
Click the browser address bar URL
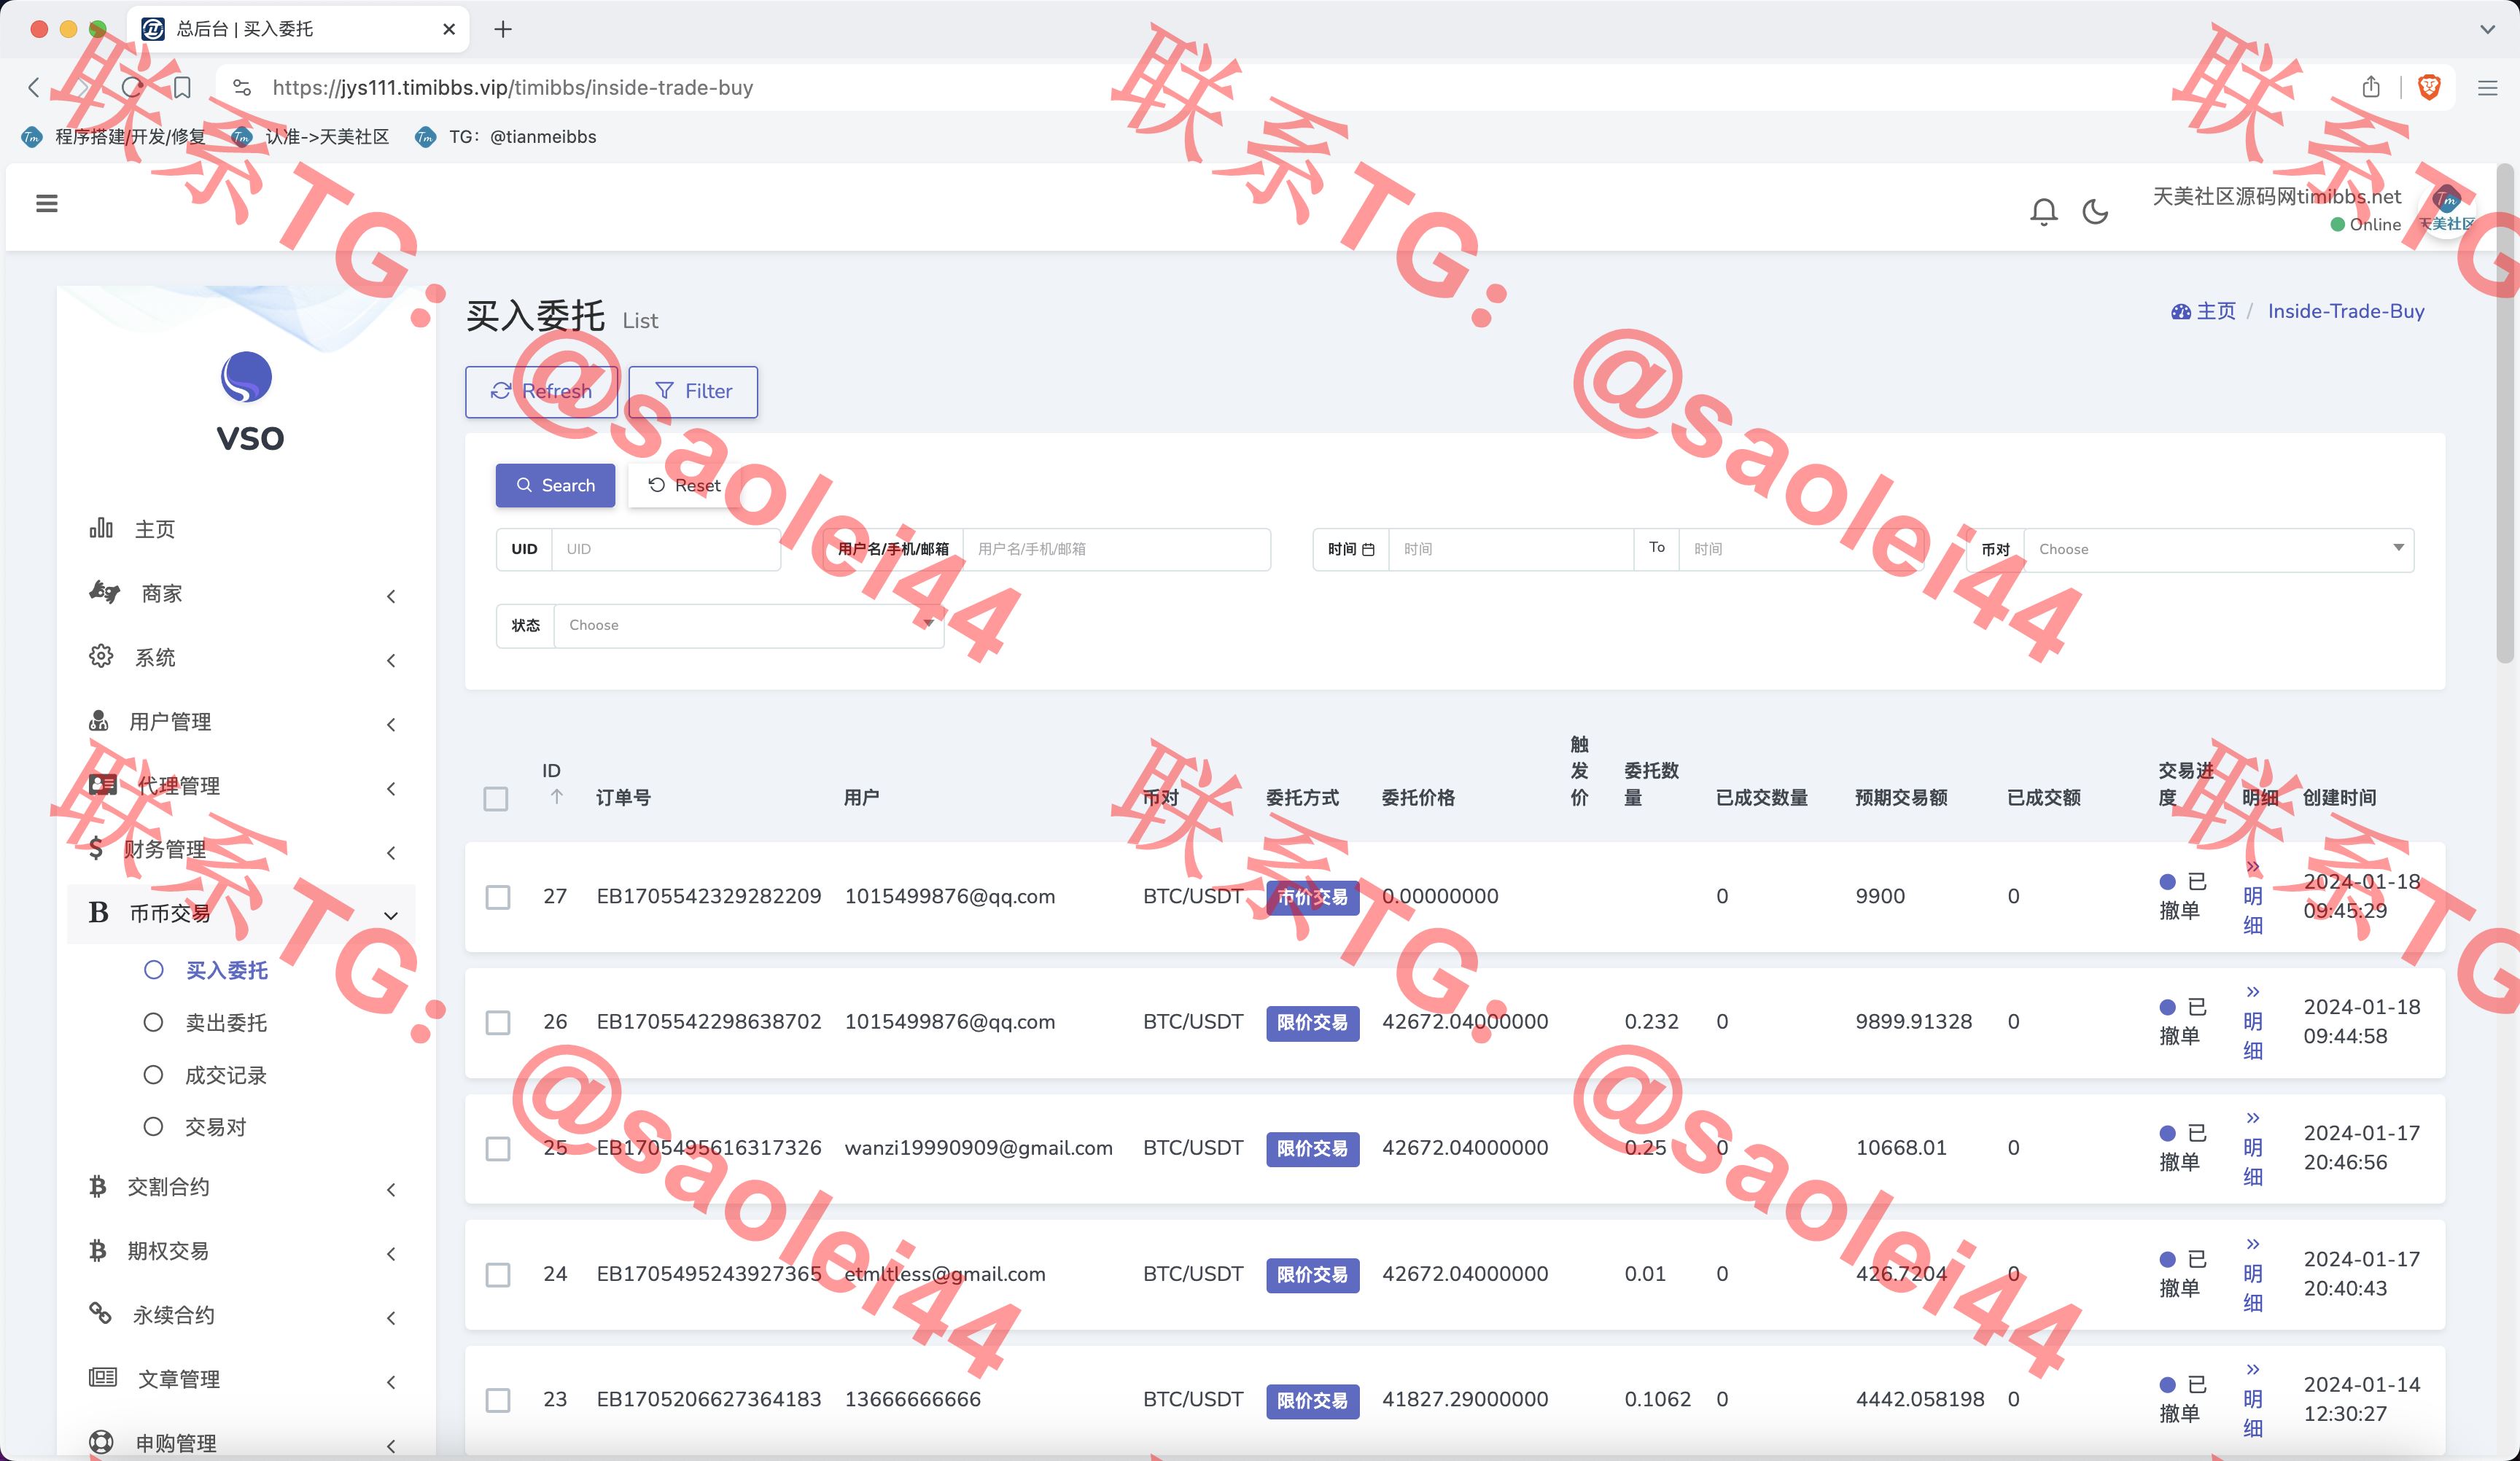513,88
